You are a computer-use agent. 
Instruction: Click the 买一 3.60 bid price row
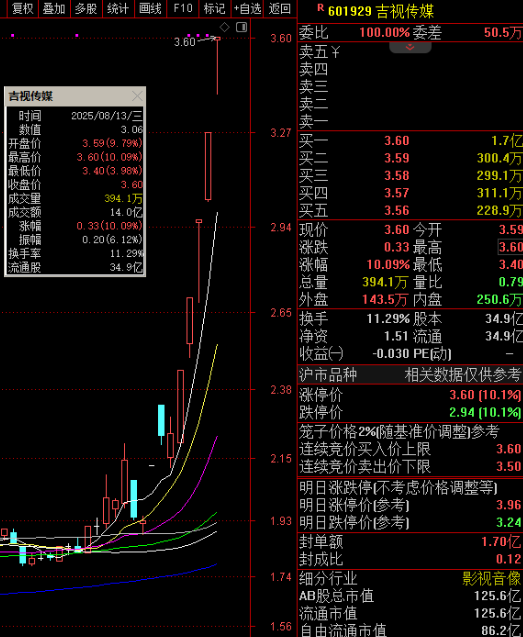[x=410, y=141]
